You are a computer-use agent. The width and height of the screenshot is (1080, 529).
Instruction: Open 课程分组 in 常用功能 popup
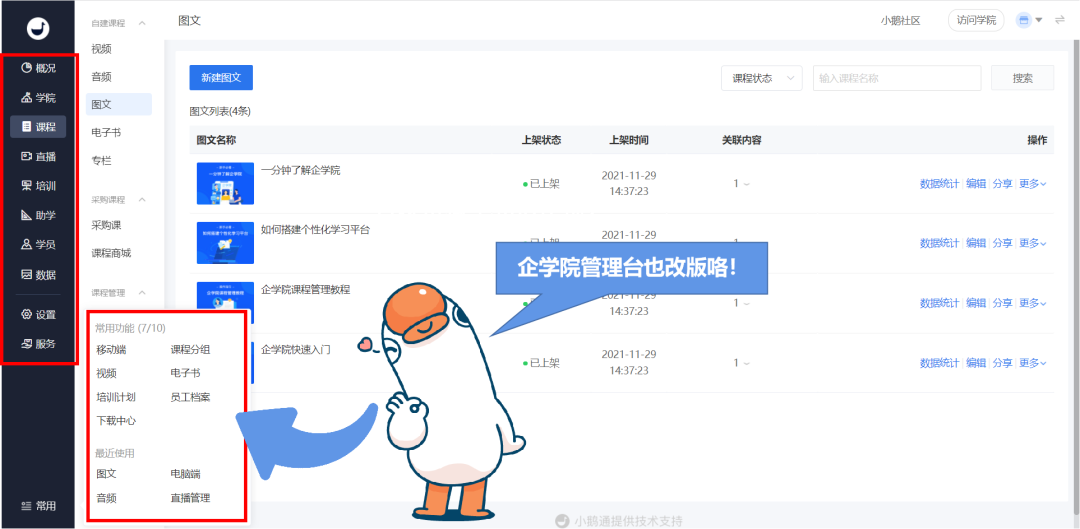point(190,350)
